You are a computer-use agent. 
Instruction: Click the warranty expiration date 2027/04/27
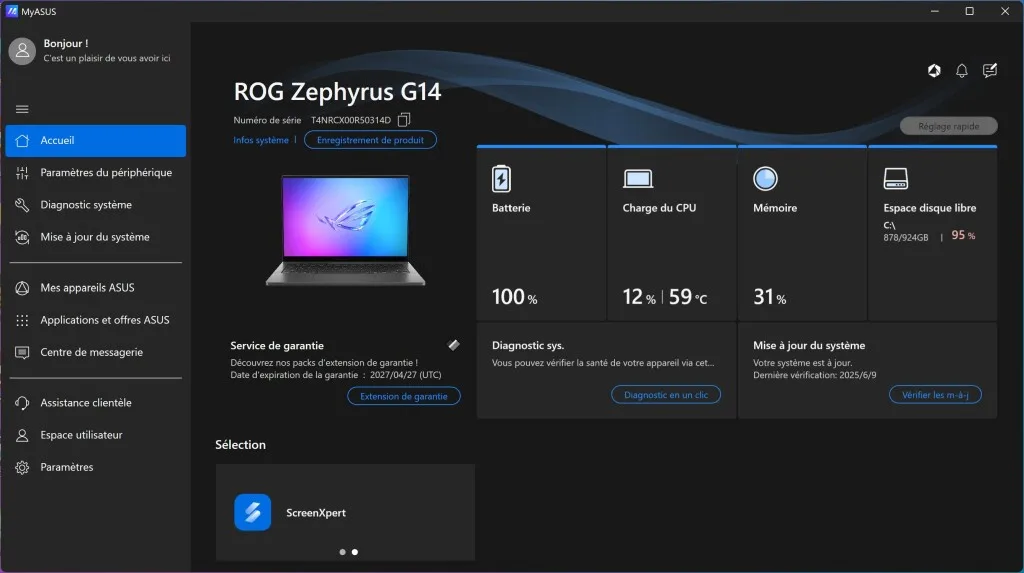(406, 375)
